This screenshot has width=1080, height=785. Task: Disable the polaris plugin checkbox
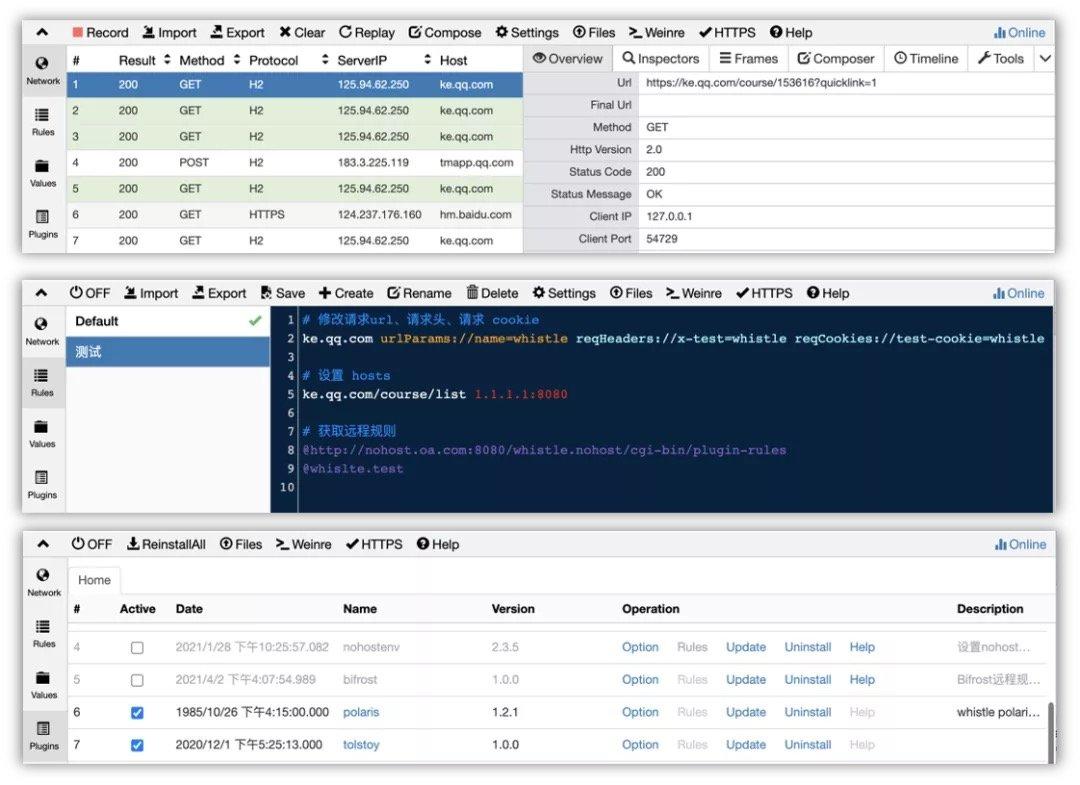pyautogui.click(x=137, y=712)
